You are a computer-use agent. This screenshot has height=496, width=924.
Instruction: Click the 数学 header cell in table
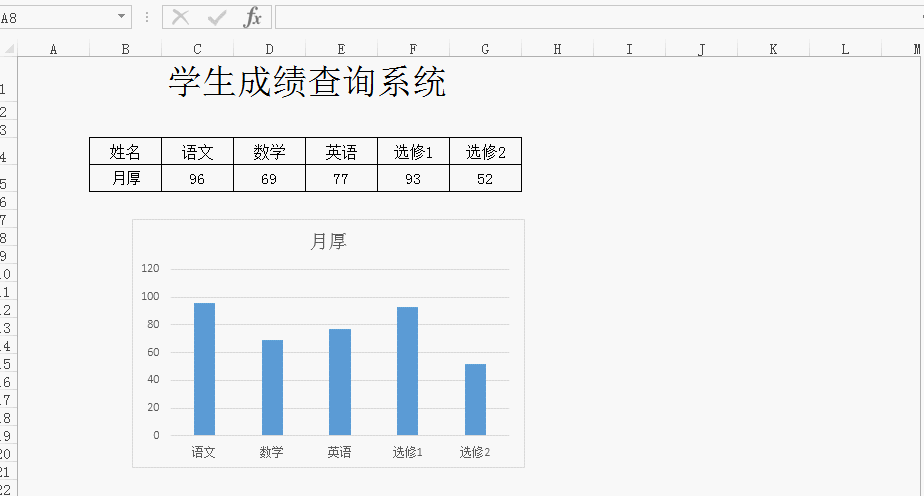point(269,151)
